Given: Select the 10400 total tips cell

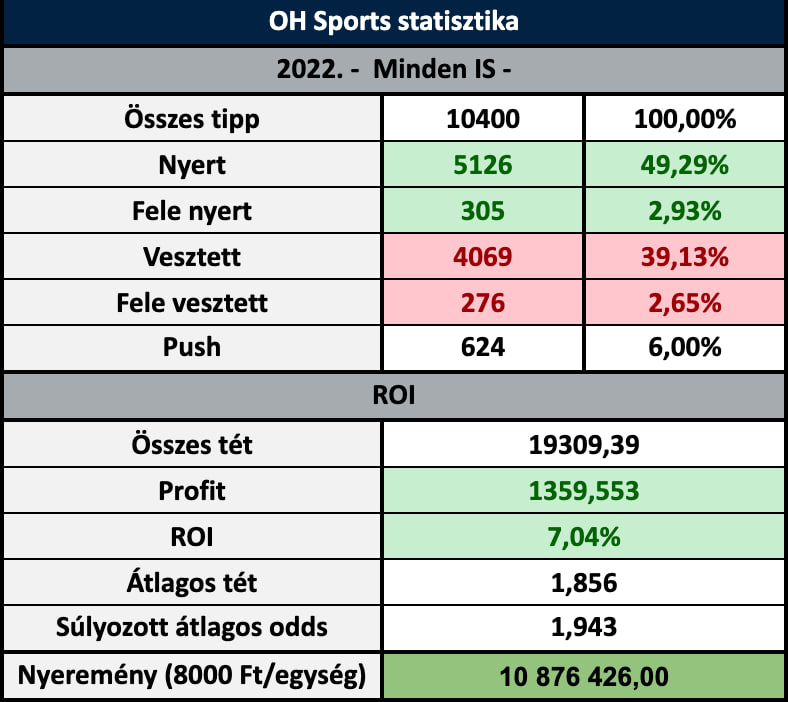Looking at the screenshot, I should tap(484, 120).
